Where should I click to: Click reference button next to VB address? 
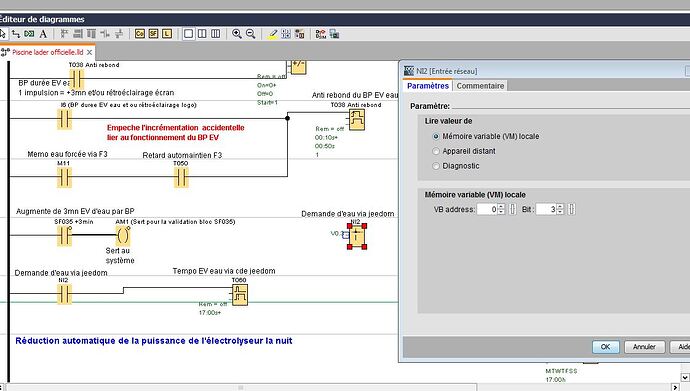click(x=513, y=209)
